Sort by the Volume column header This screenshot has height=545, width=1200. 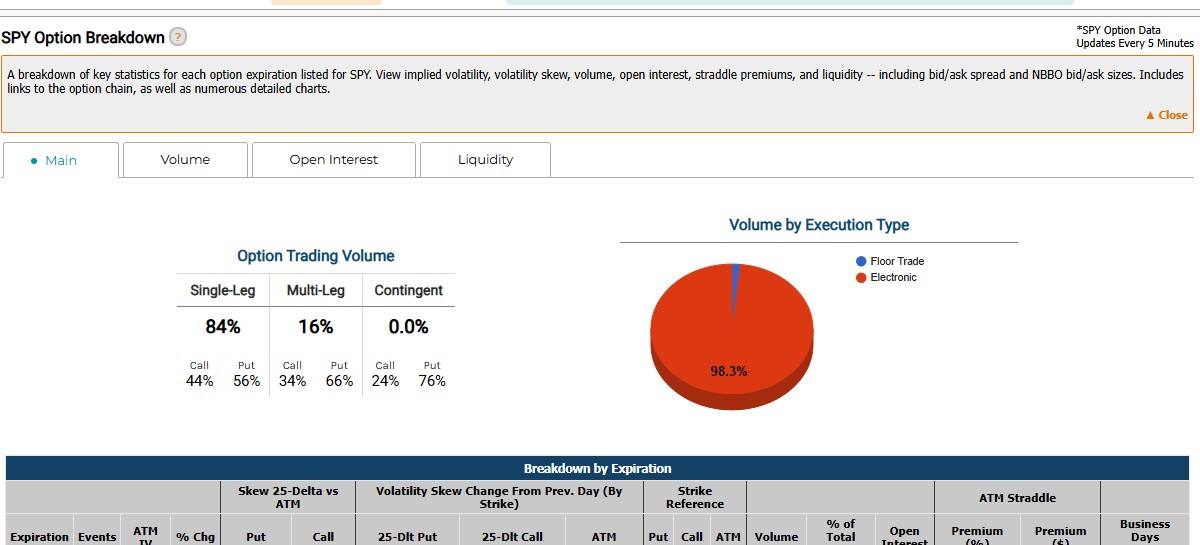pos(776,537)
